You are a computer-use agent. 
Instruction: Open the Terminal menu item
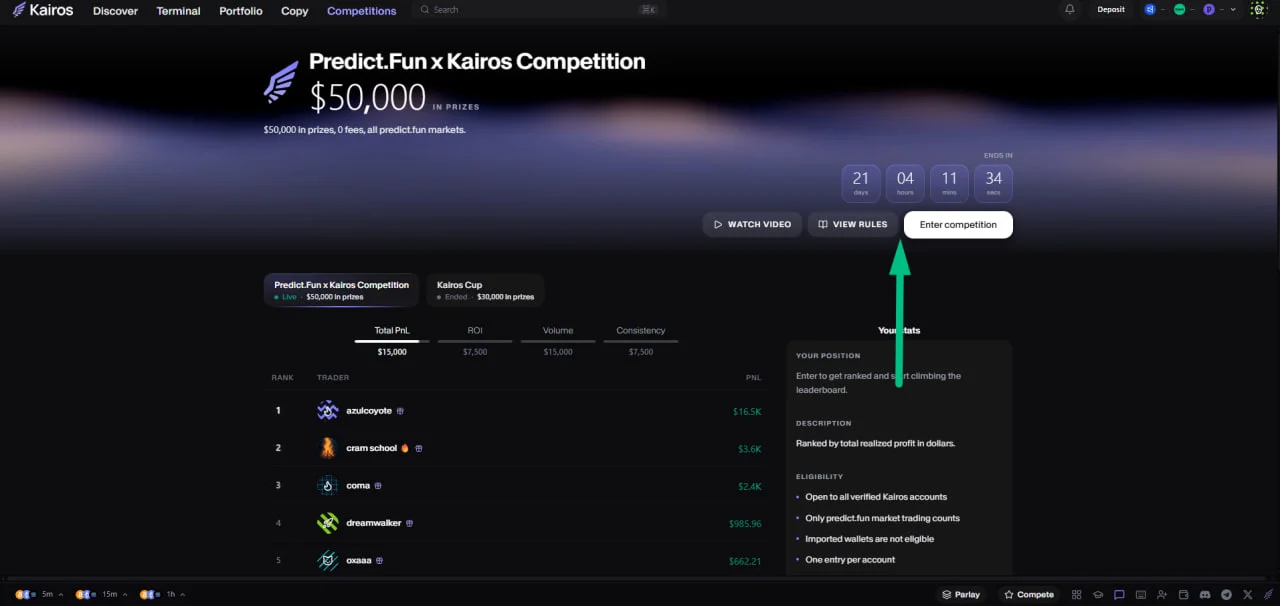[x=178, y=11]
